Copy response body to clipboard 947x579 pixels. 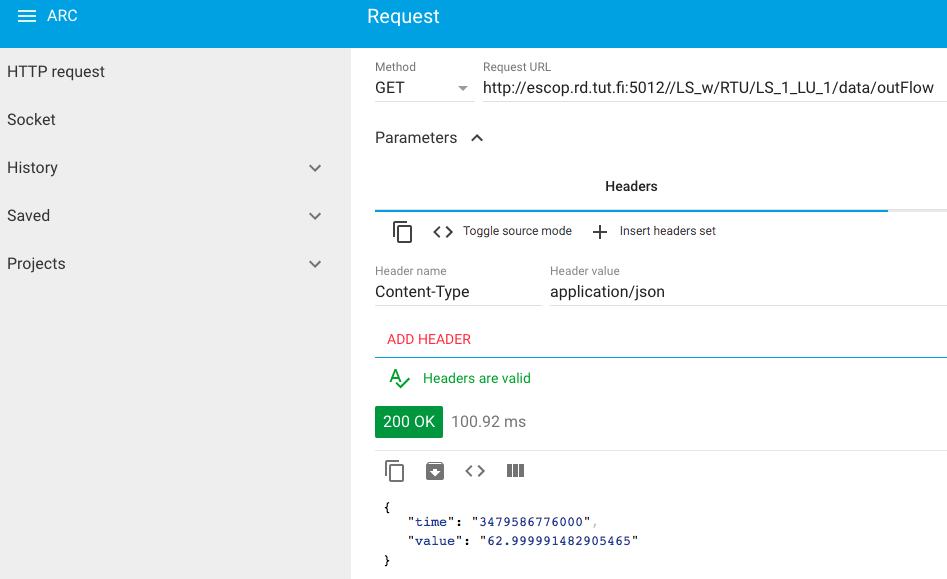[x=395, y=471]
